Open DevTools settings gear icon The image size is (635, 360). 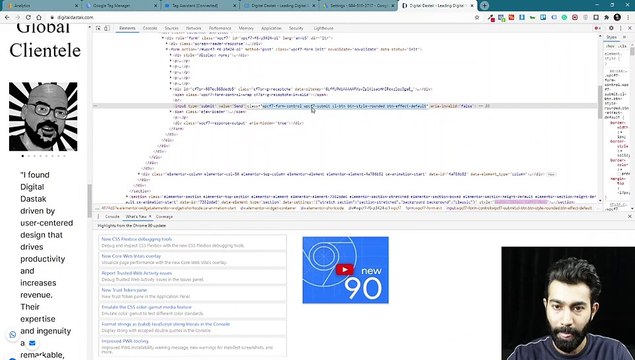click(x=611, y=28)
